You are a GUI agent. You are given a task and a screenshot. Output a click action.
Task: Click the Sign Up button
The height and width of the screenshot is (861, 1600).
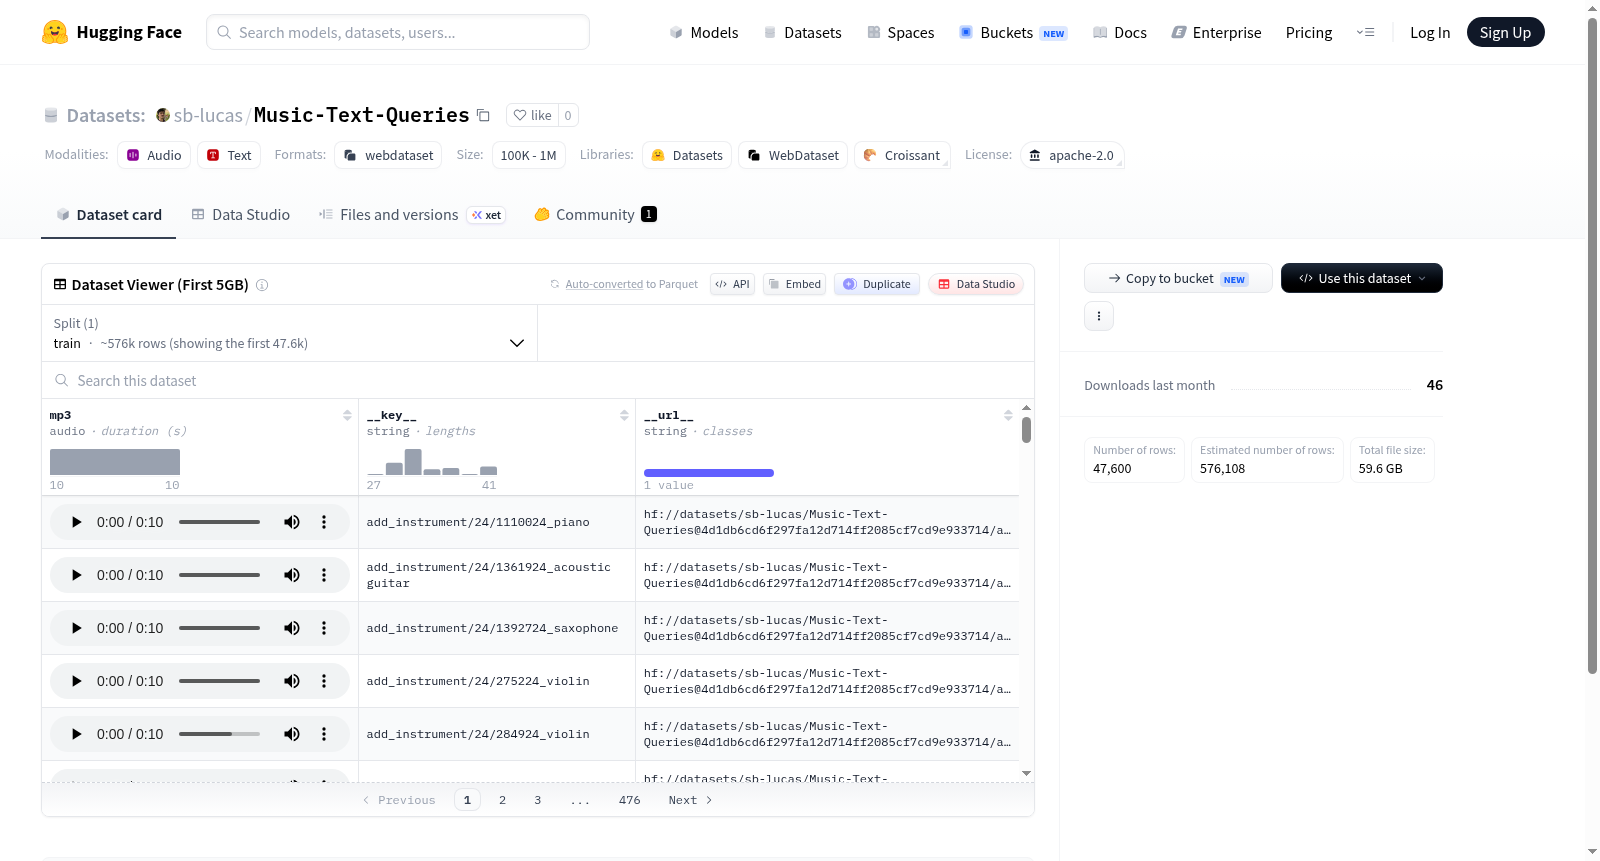[1505, 32]
